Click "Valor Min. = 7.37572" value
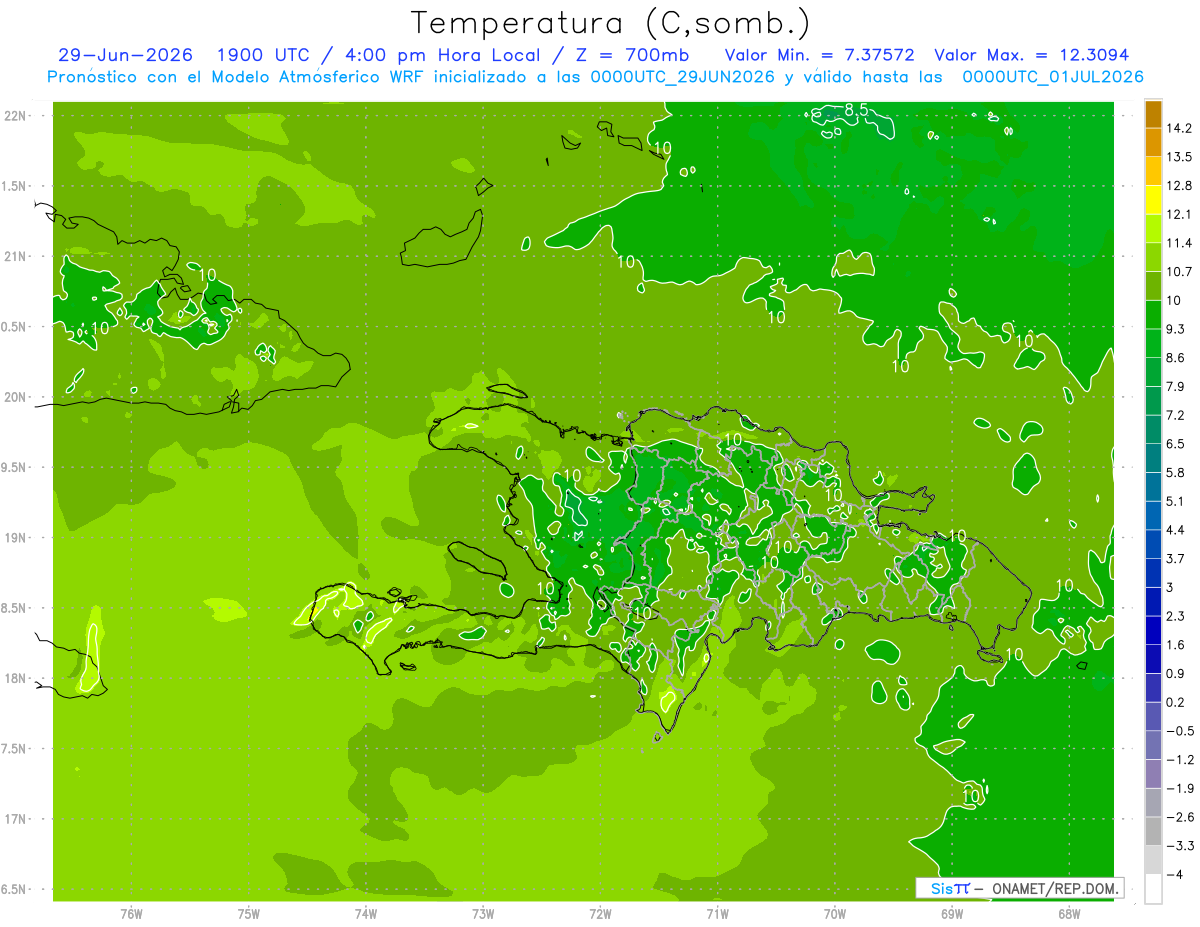 pyautogui.click(x=819, y=55)
